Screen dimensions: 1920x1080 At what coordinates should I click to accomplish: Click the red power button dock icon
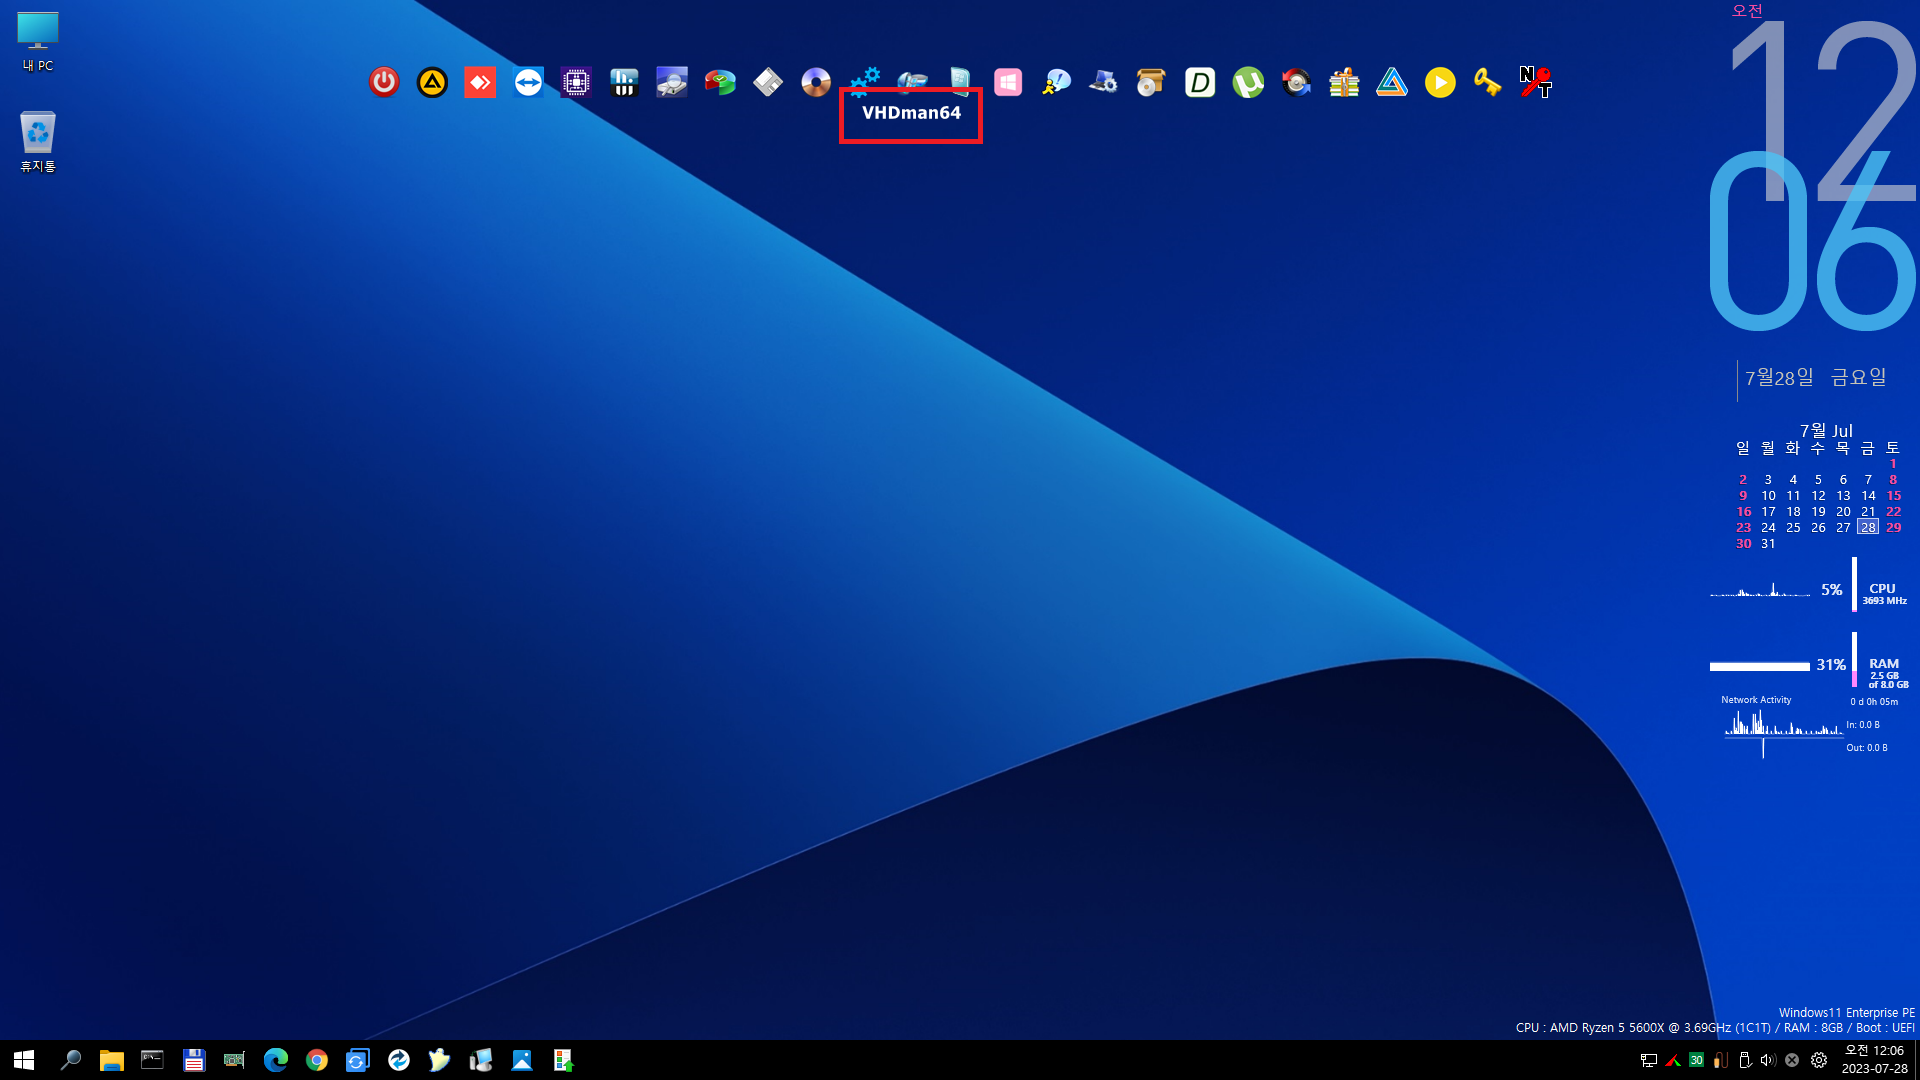click(x=384, y=82)
